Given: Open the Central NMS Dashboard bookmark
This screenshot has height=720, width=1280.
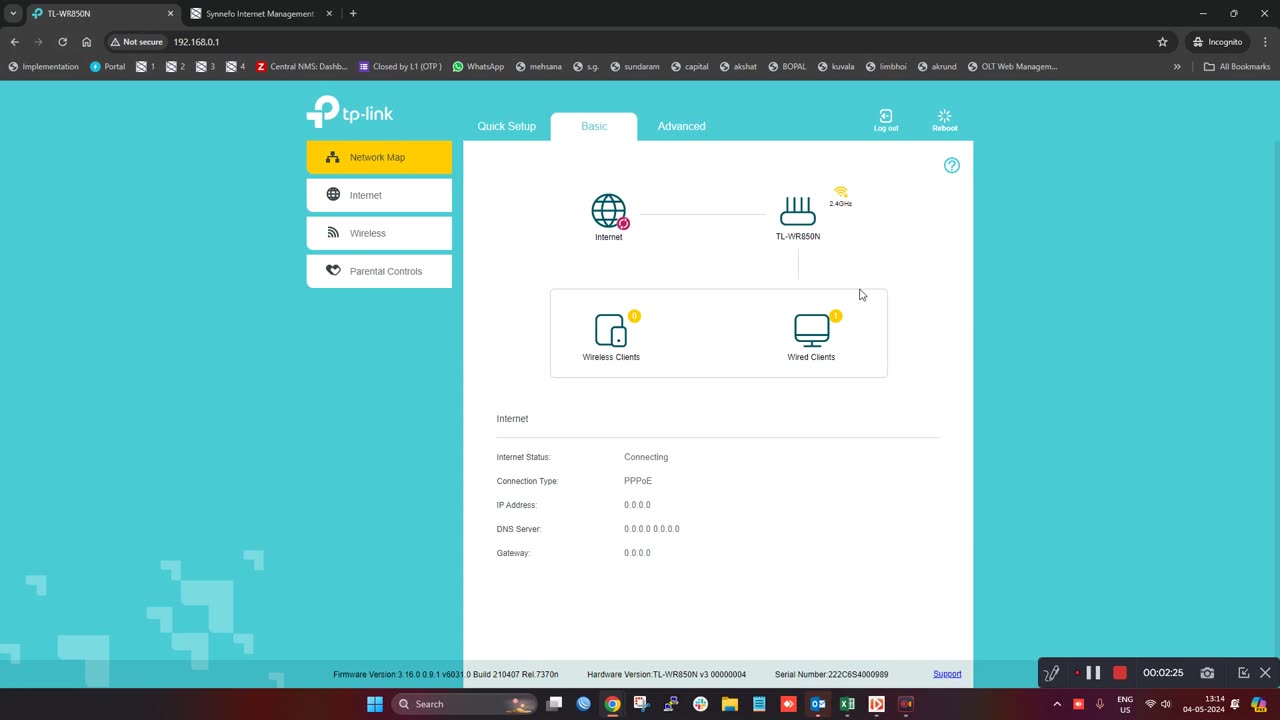Looking at the screenshot, I should [x=302, y=67].
